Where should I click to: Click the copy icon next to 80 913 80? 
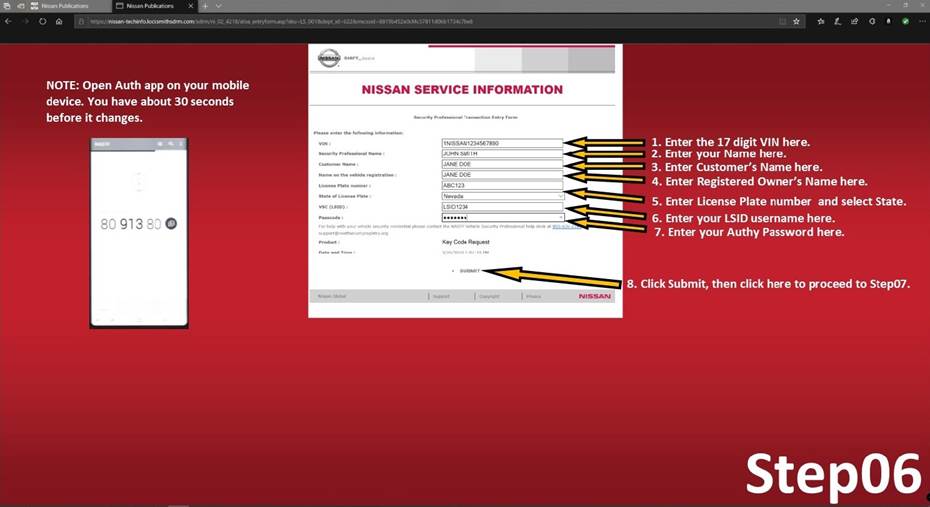(x=171, y=224)
